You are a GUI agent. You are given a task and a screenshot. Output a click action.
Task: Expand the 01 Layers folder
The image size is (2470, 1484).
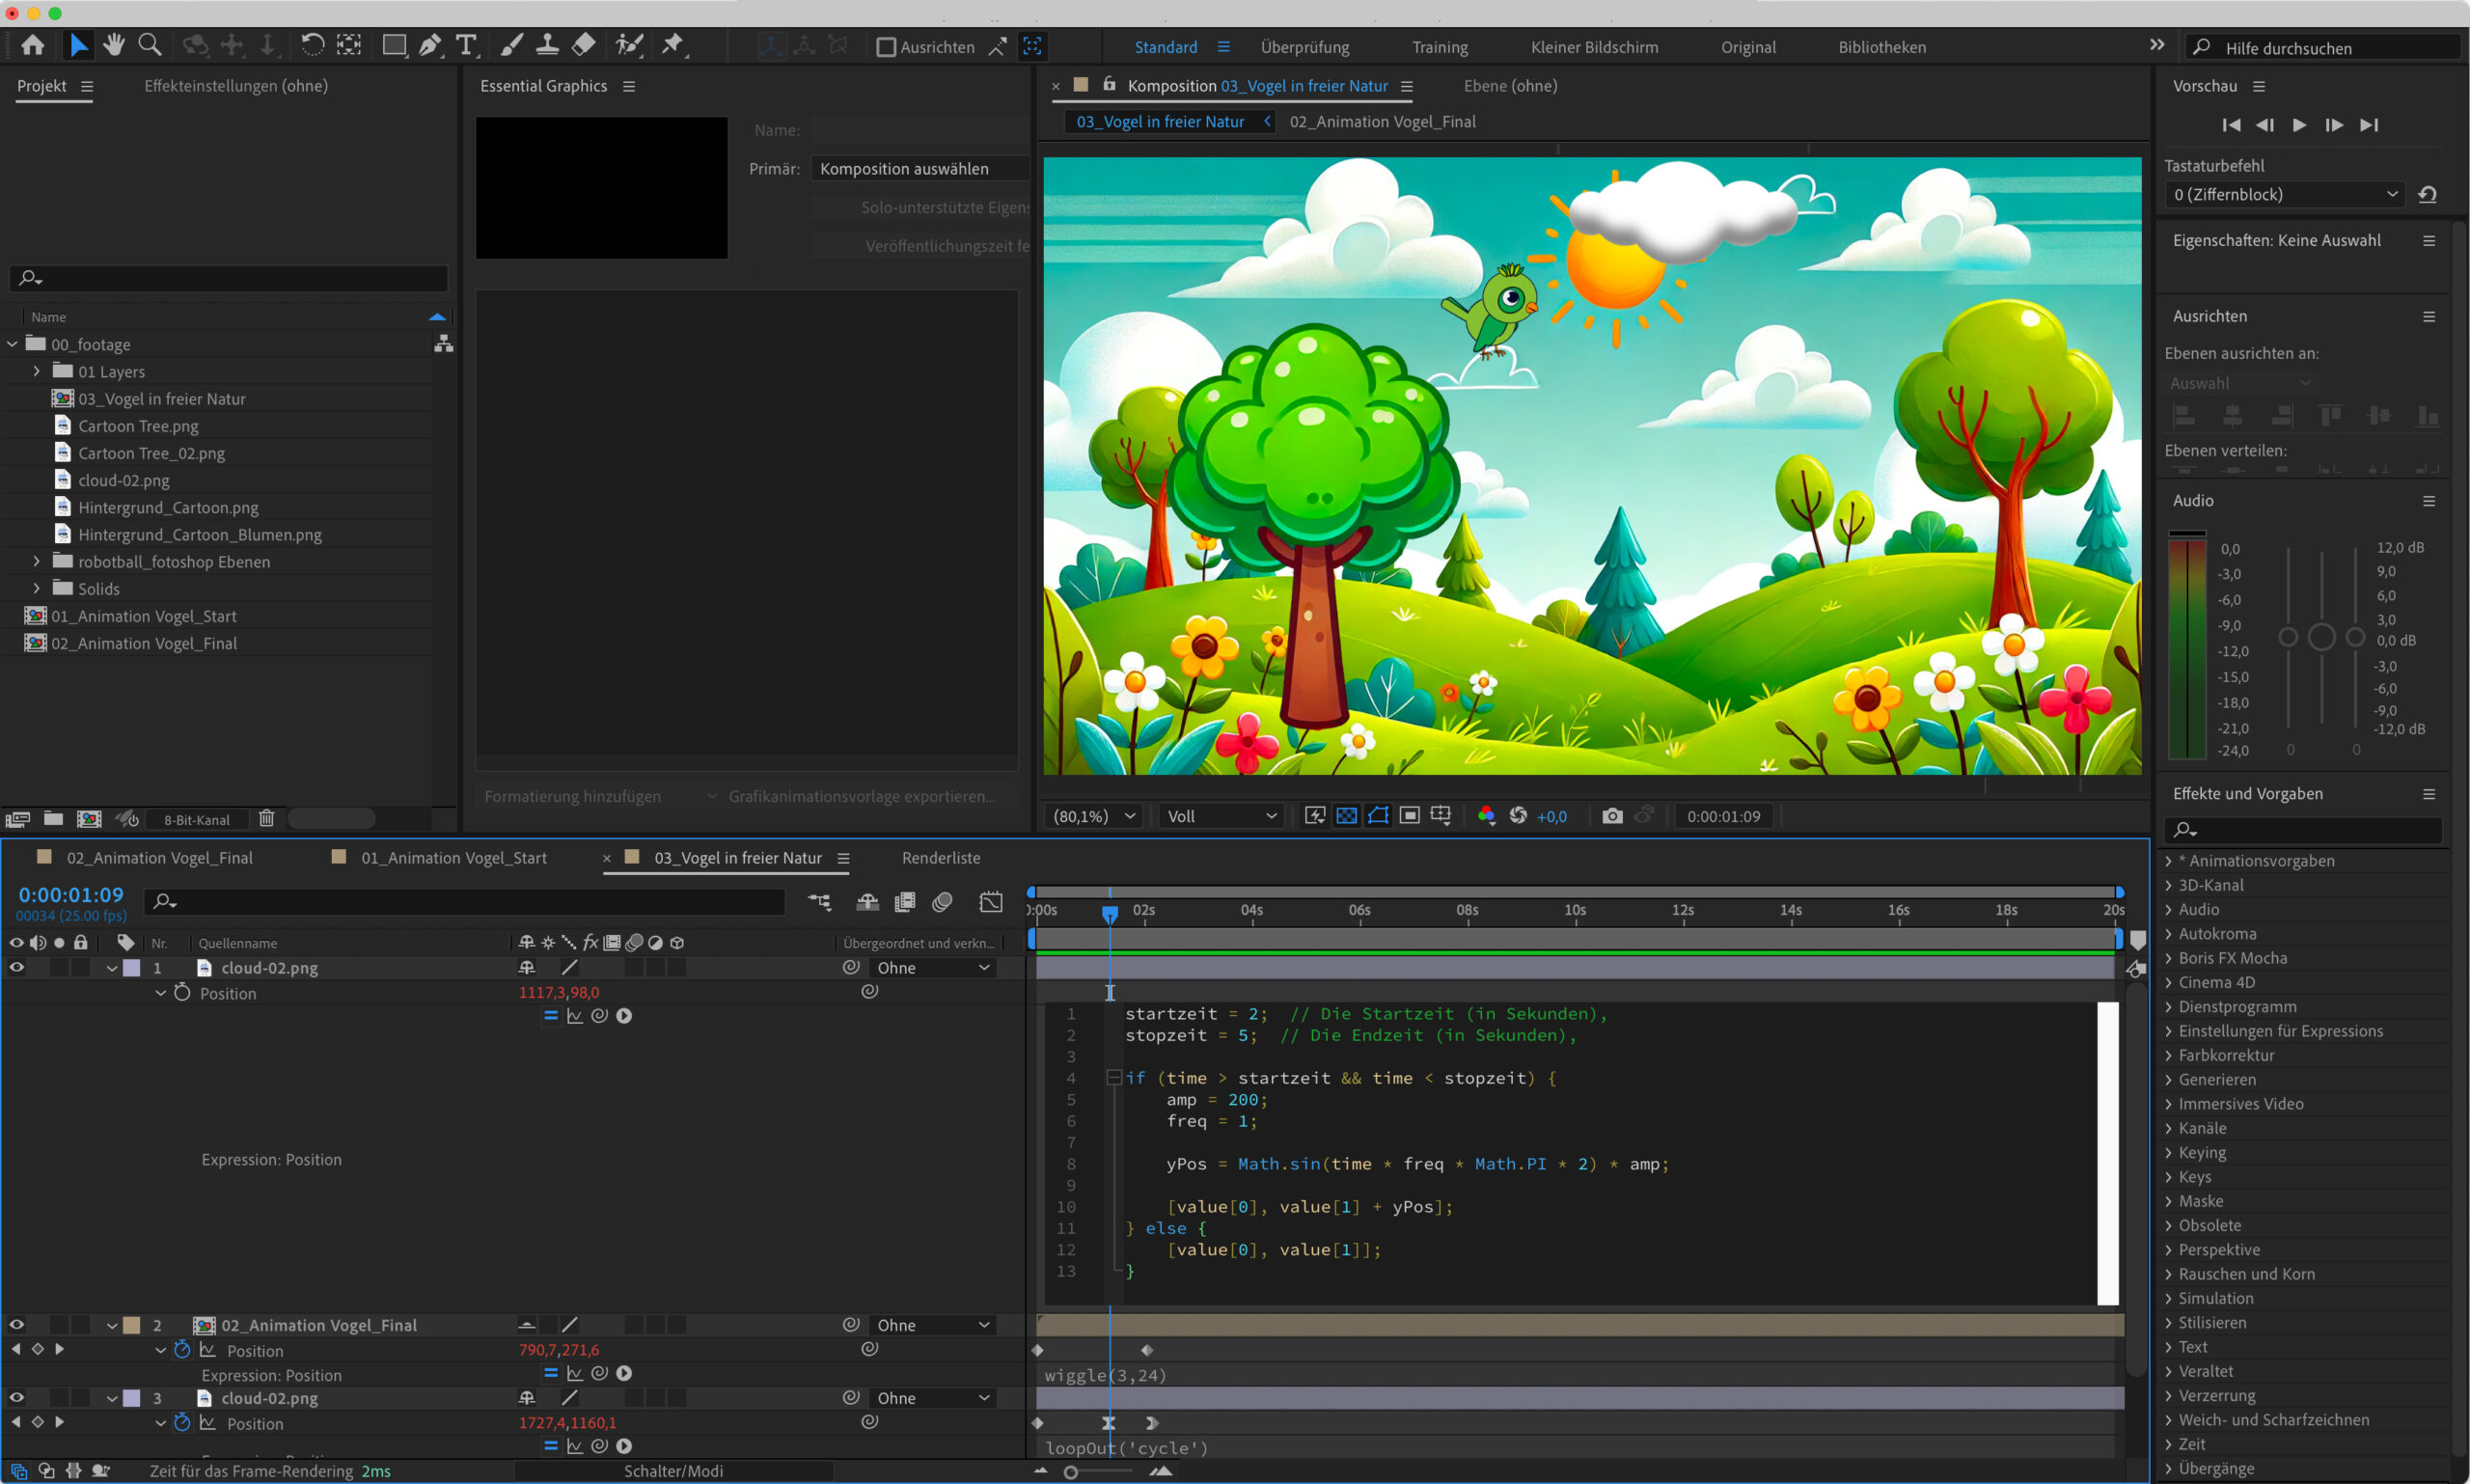[x=37, y=371]
